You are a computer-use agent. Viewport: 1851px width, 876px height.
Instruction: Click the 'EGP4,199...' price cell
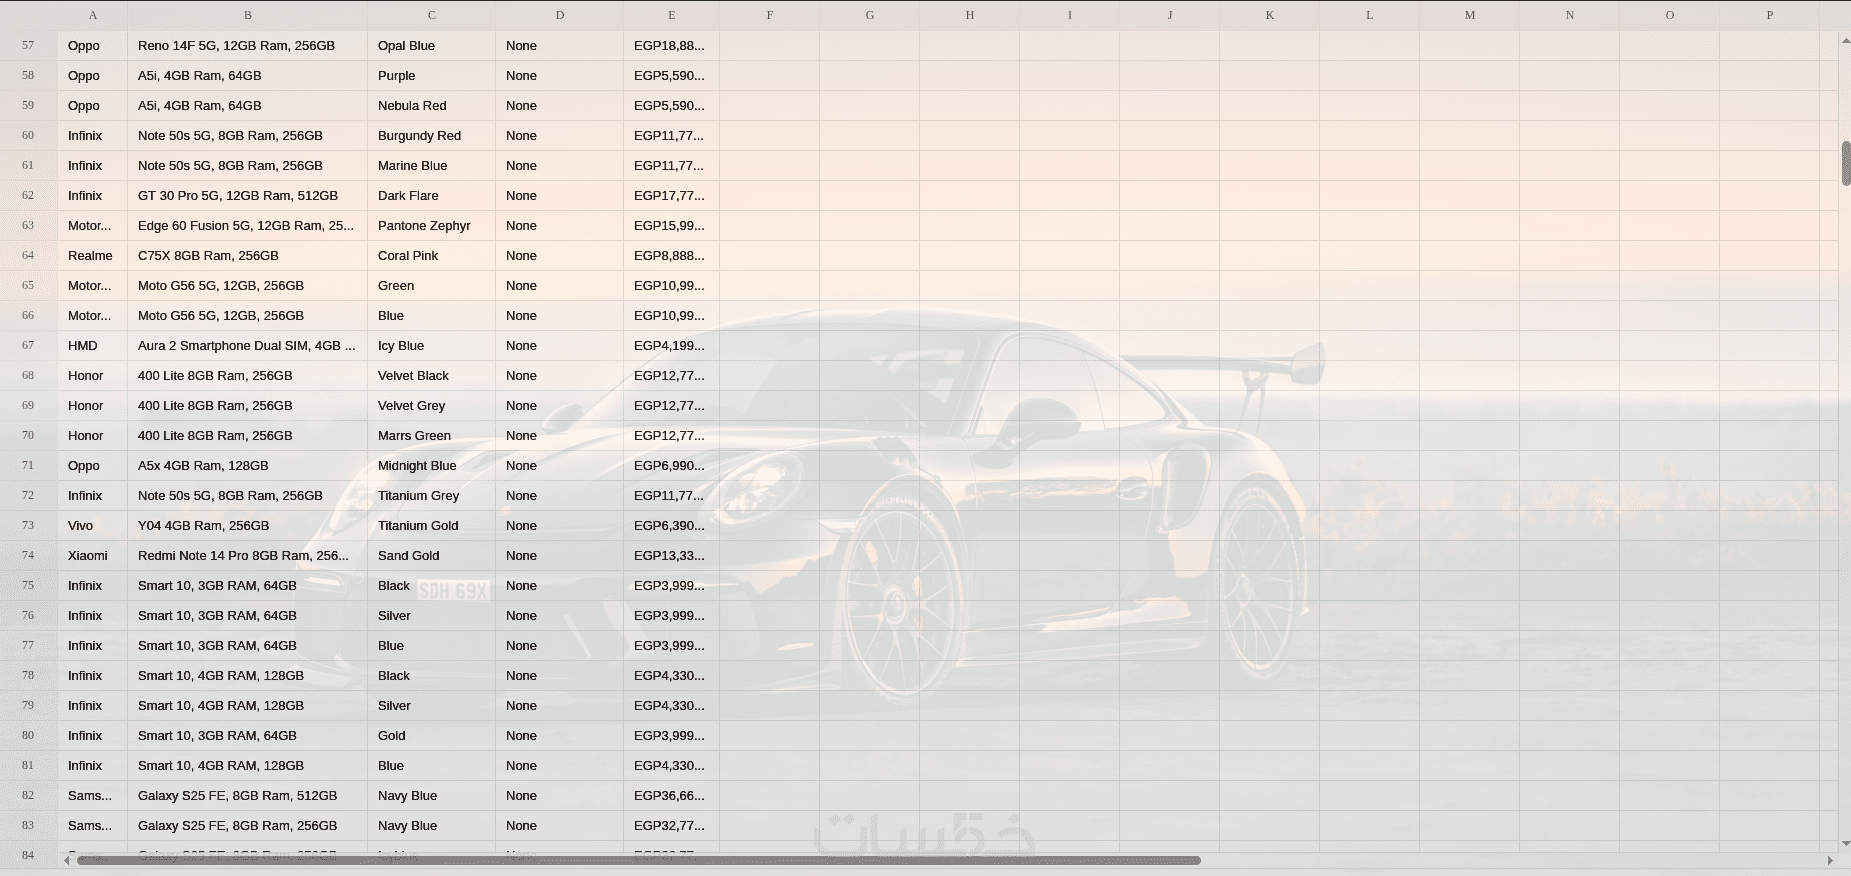point(672,345)
